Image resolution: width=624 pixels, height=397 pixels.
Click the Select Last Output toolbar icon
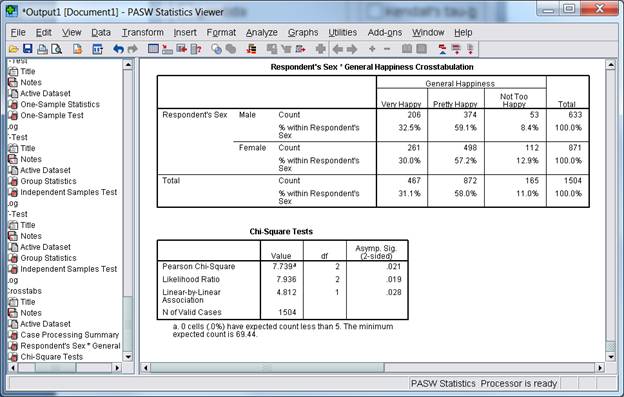(252, 49)
